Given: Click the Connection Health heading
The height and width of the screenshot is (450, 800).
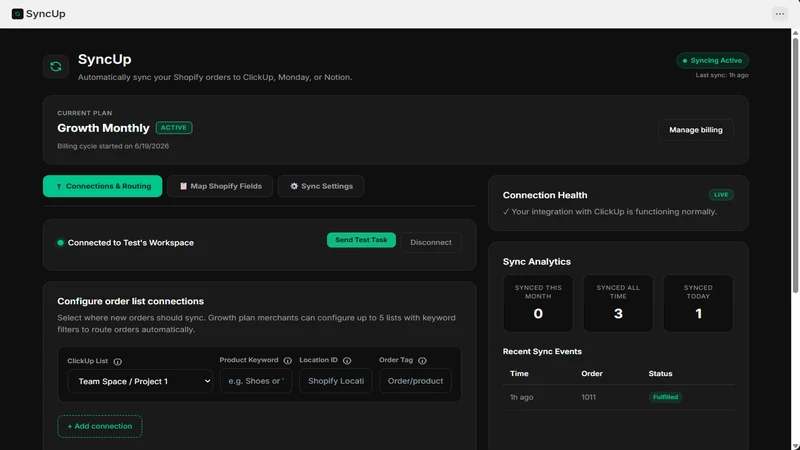Looking at the screenshot, I should coord(545,195).
